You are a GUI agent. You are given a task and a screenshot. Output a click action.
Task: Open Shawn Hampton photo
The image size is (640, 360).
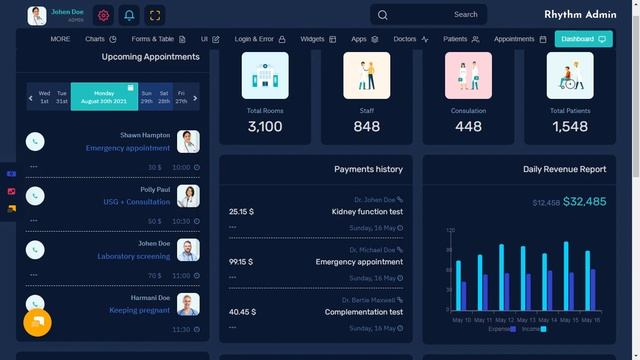click(188, 142)
